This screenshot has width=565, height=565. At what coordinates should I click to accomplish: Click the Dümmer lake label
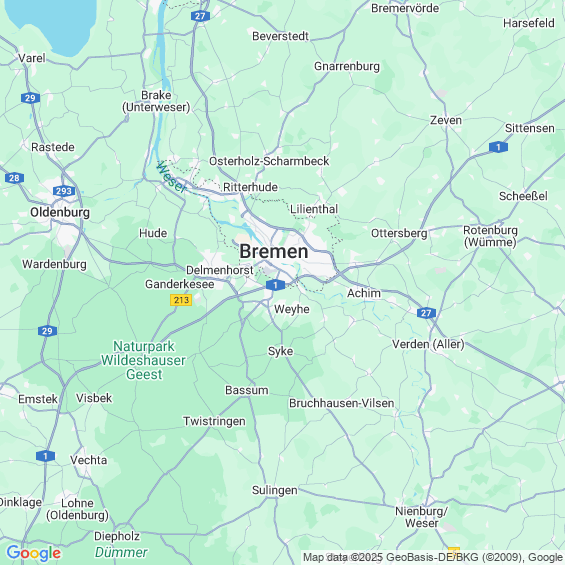pos(121,552)
